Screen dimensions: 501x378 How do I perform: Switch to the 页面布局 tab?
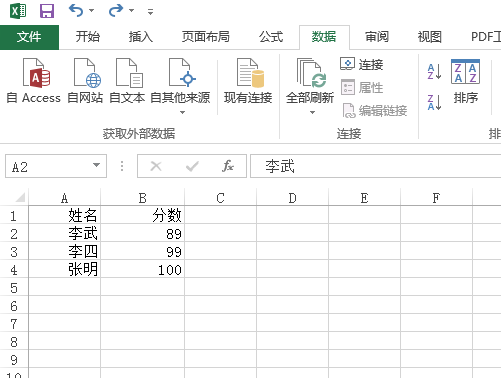click(206, 37)
